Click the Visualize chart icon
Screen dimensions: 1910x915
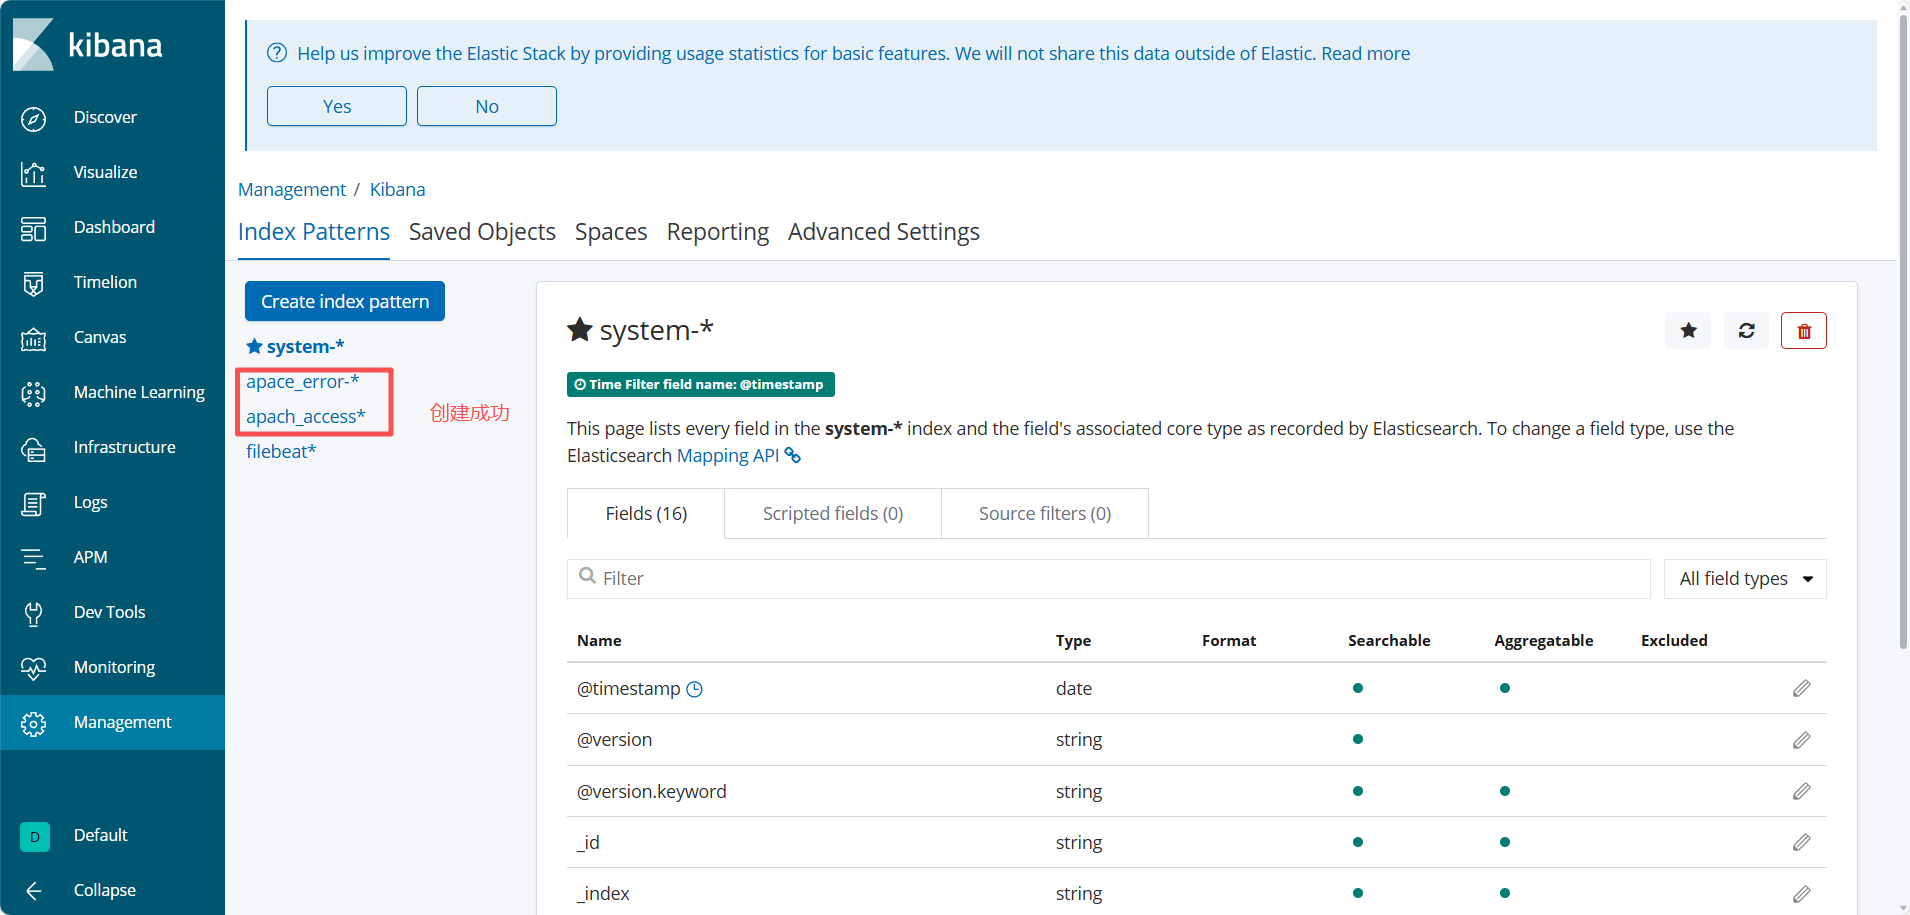(x=33, y=173)
